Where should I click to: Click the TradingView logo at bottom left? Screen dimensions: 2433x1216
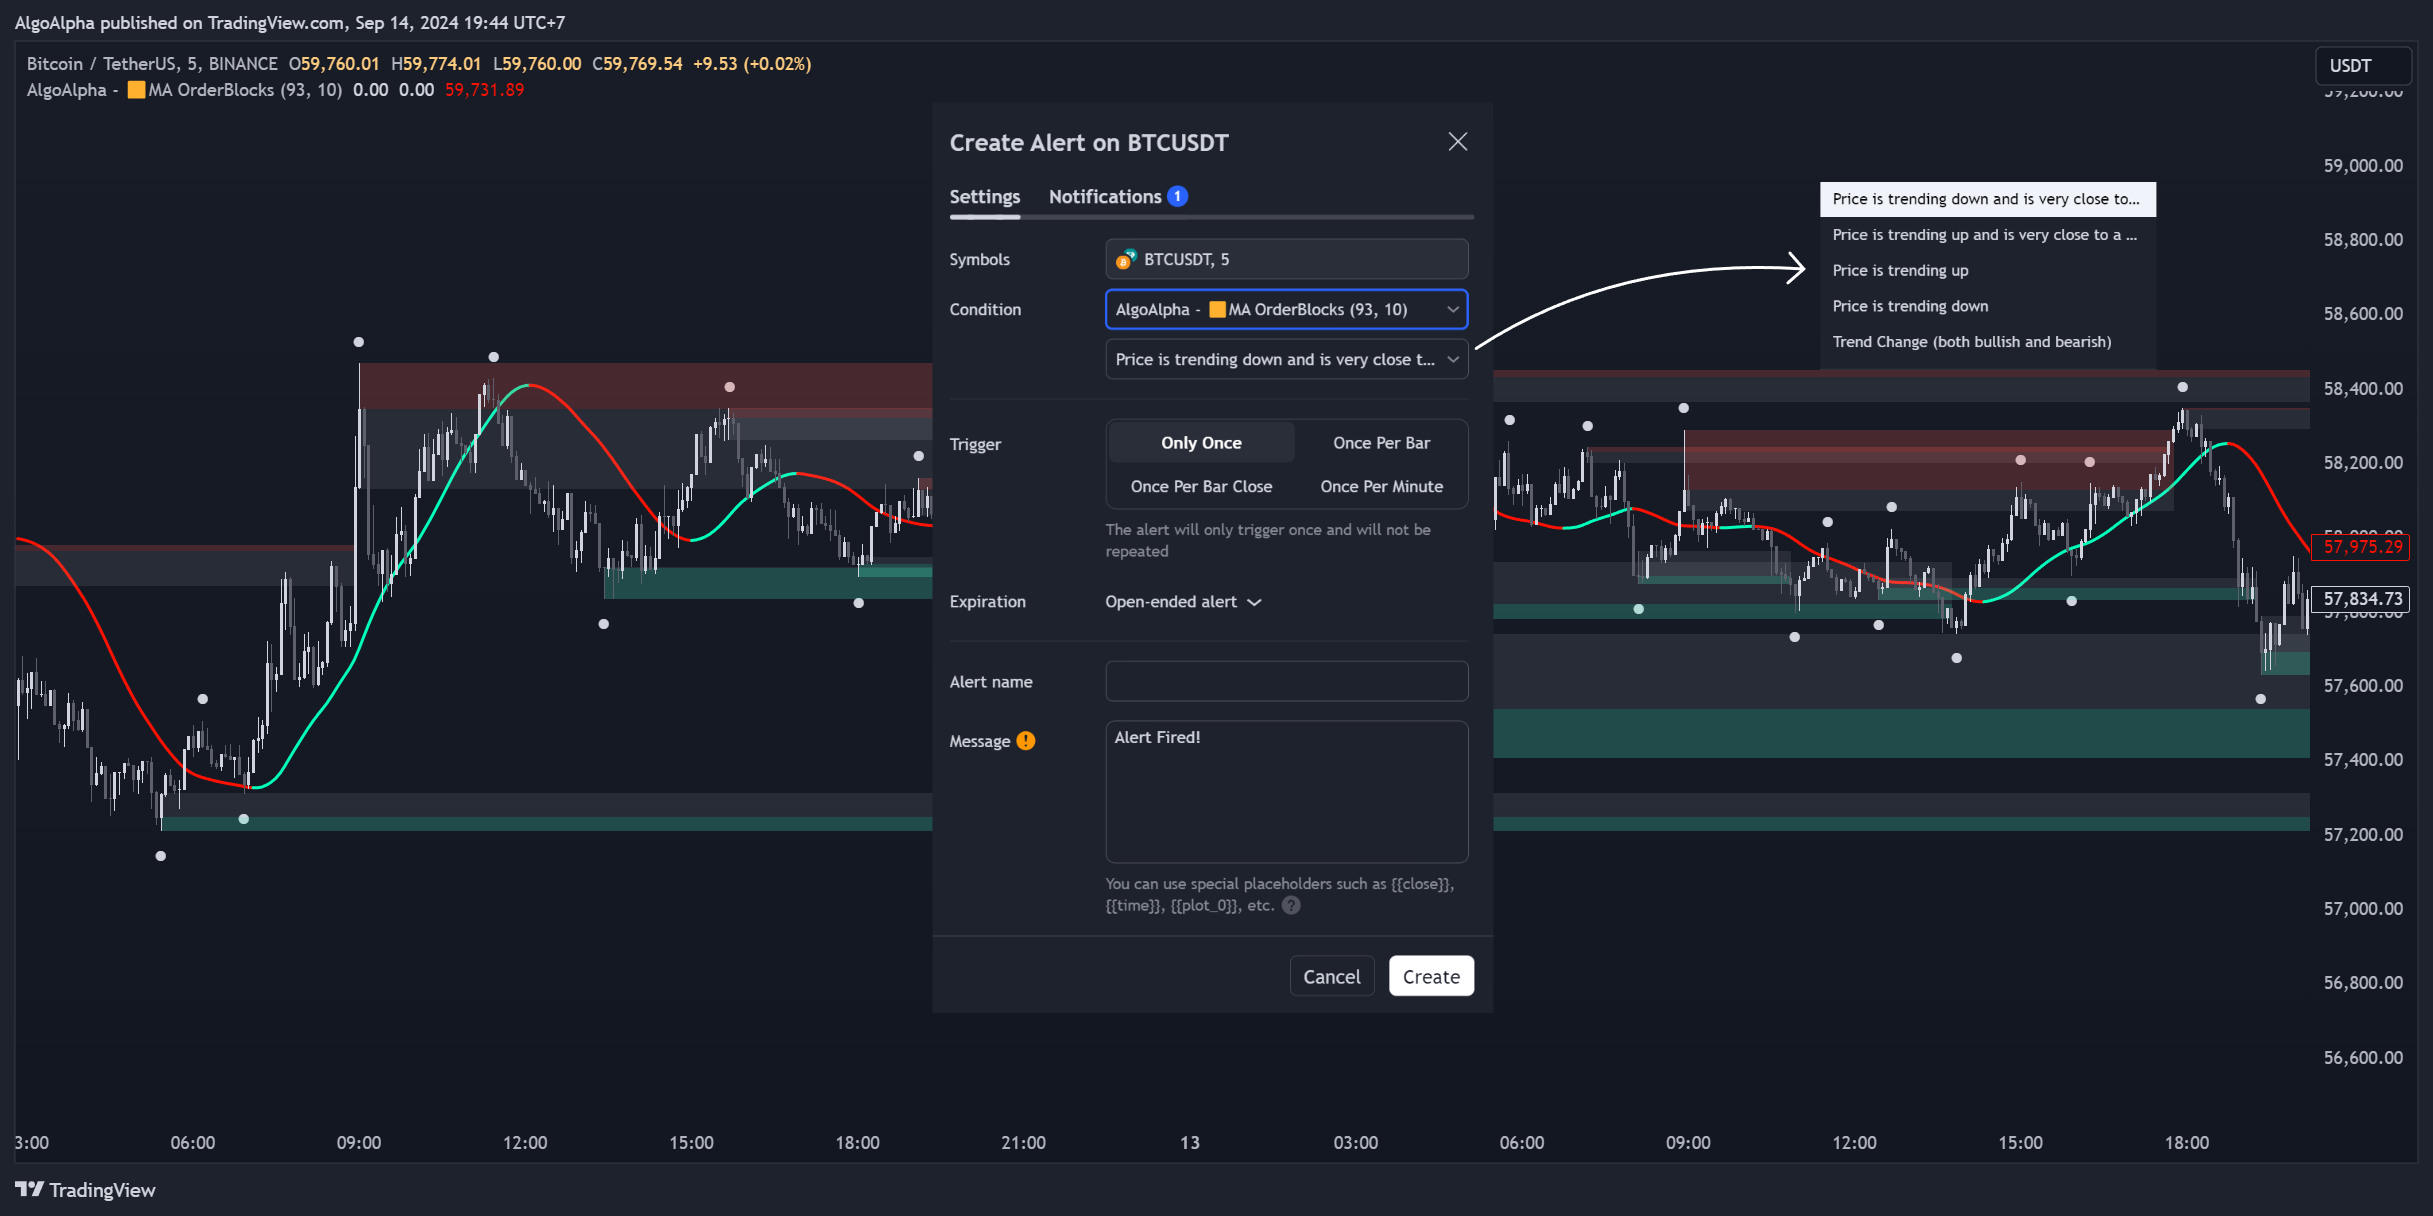click(x=85, y=1190)
